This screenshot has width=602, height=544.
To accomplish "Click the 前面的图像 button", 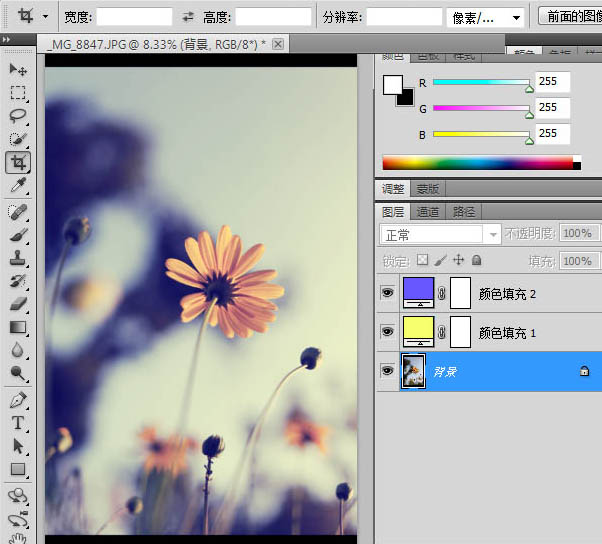I will click(571, 16).
